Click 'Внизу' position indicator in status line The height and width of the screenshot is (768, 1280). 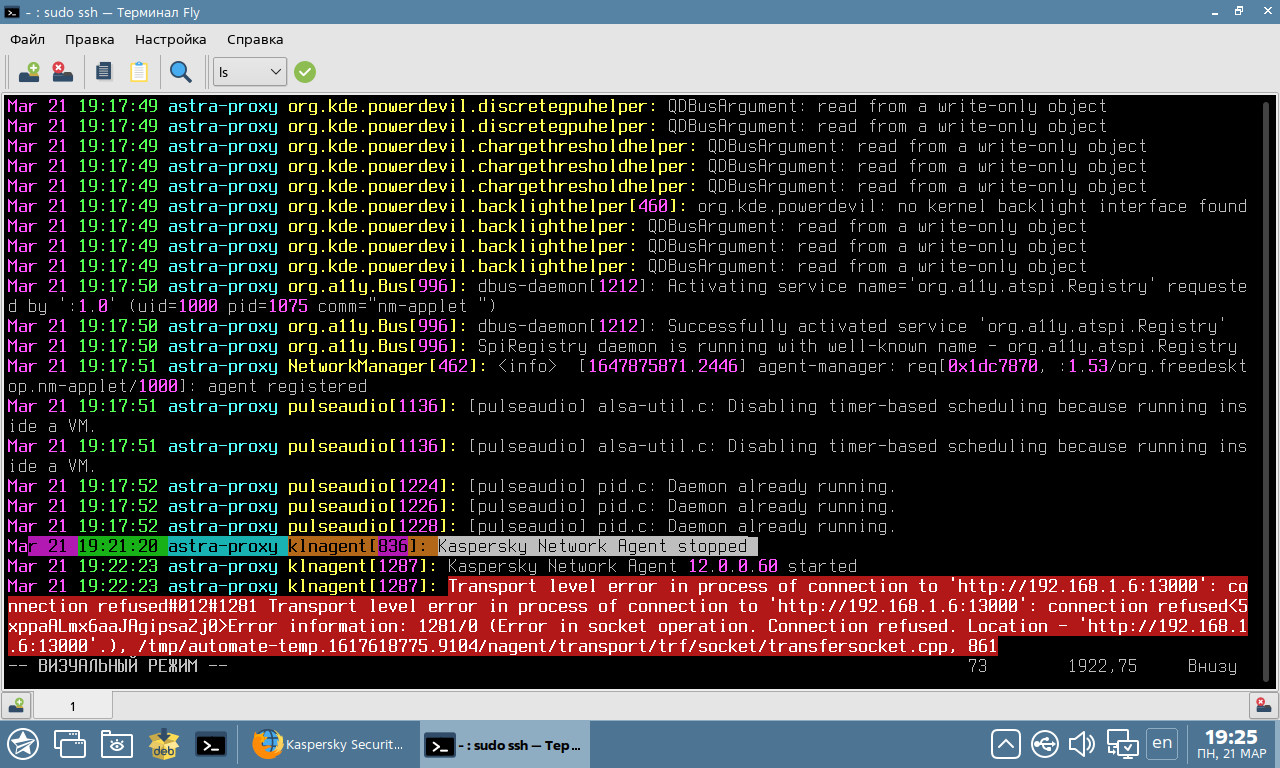[1212, 666]
